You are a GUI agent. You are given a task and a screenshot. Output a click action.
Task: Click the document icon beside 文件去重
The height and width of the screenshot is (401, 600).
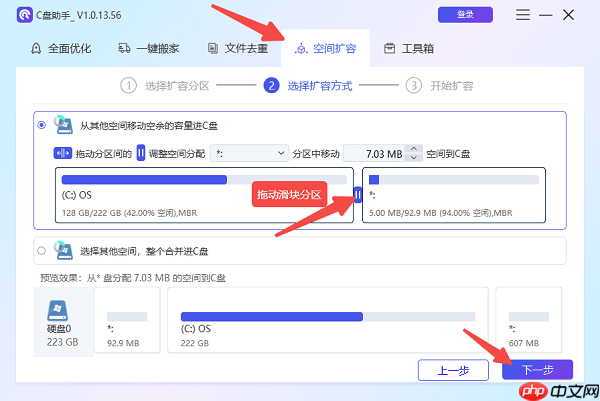coord(213,48)
